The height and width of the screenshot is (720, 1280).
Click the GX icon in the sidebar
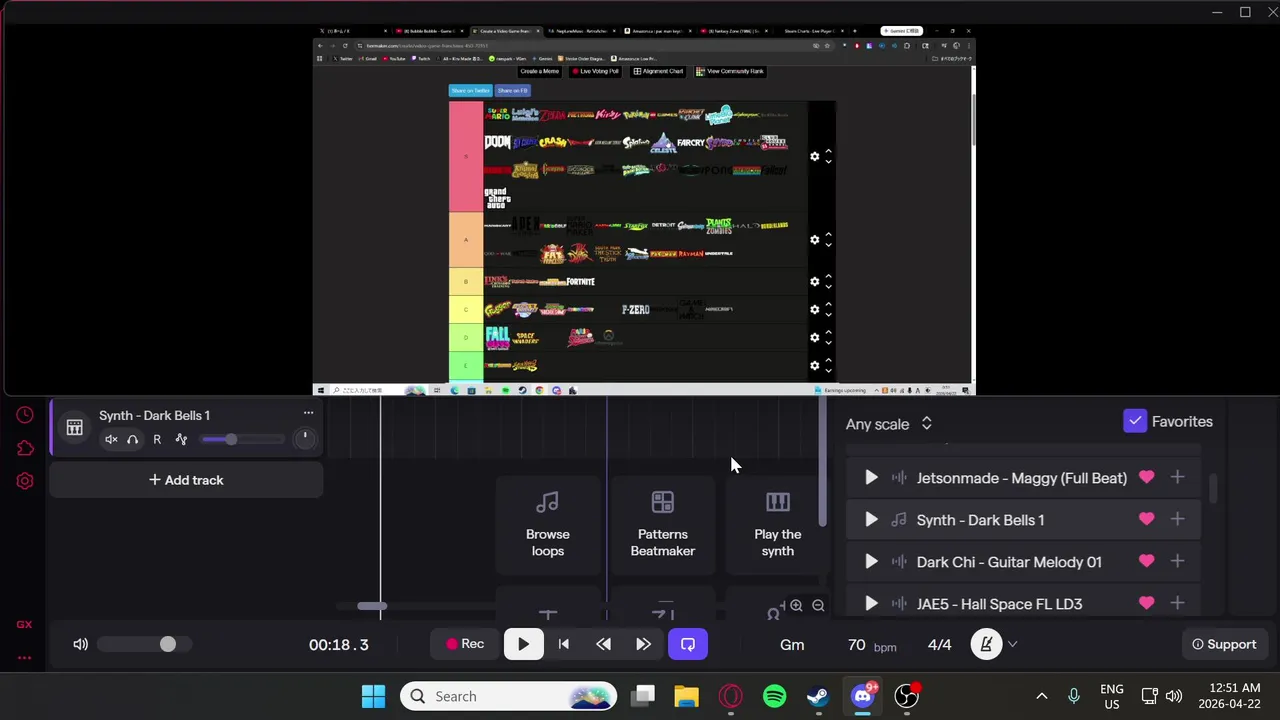[x=24, y=625]
